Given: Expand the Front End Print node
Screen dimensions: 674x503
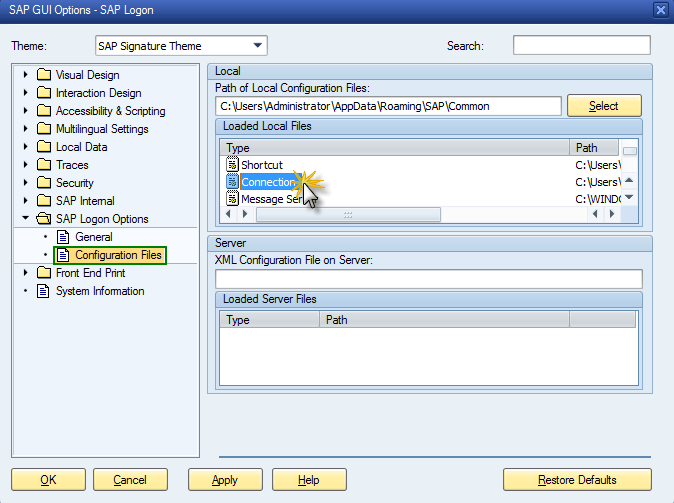Looking at the screenshot, I should 26,273.
